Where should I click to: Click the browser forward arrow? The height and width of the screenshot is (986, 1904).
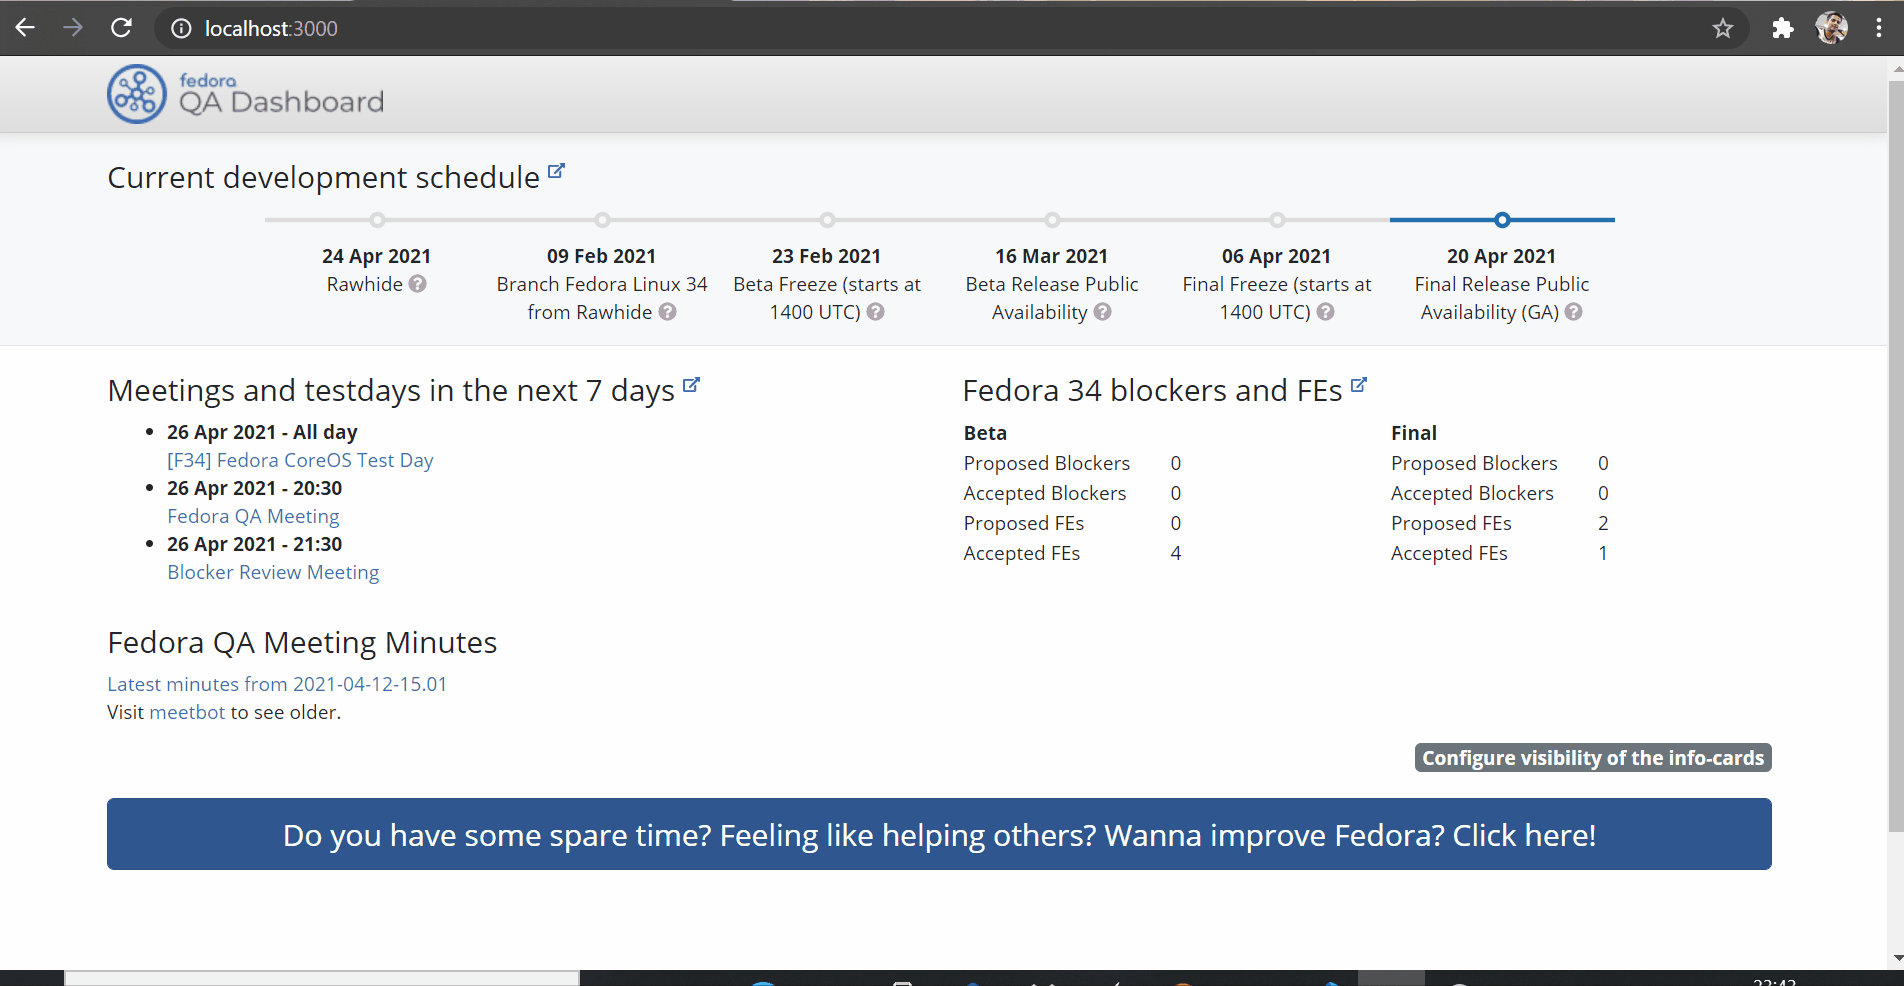pyautogui.click(x=73, y=28)
